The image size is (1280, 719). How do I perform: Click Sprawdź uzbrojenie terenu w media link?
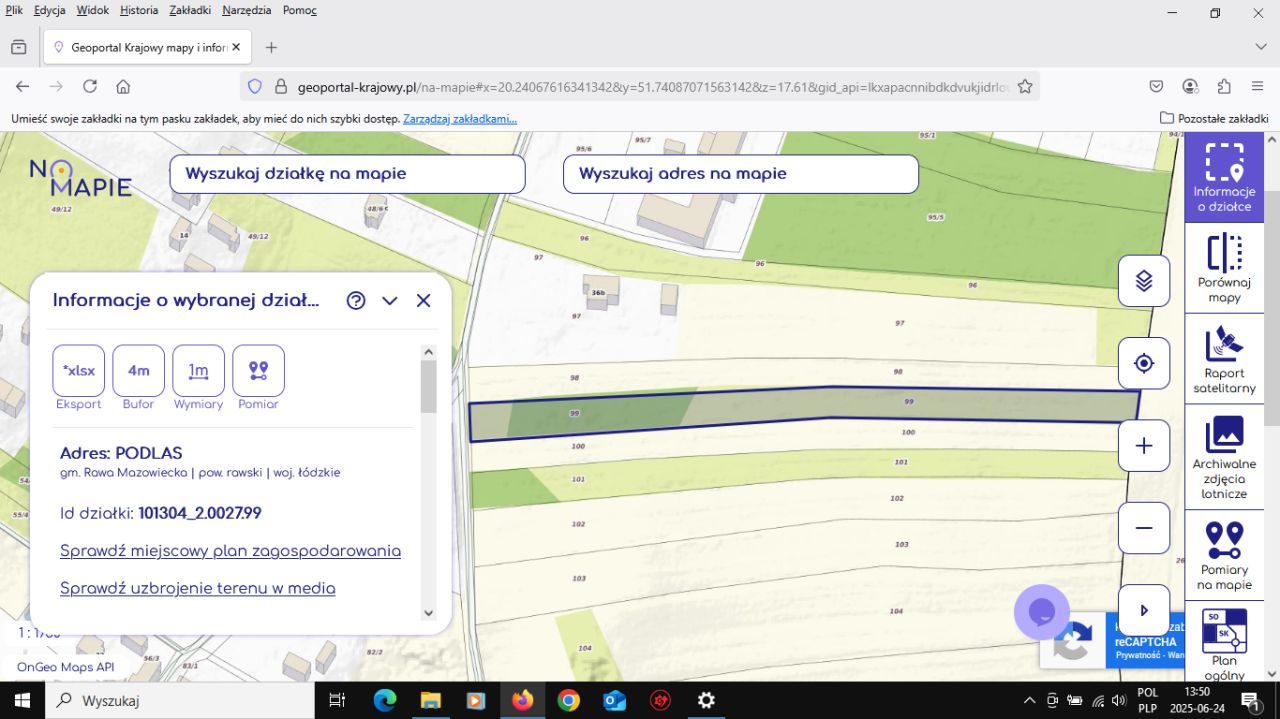(198, 588)
